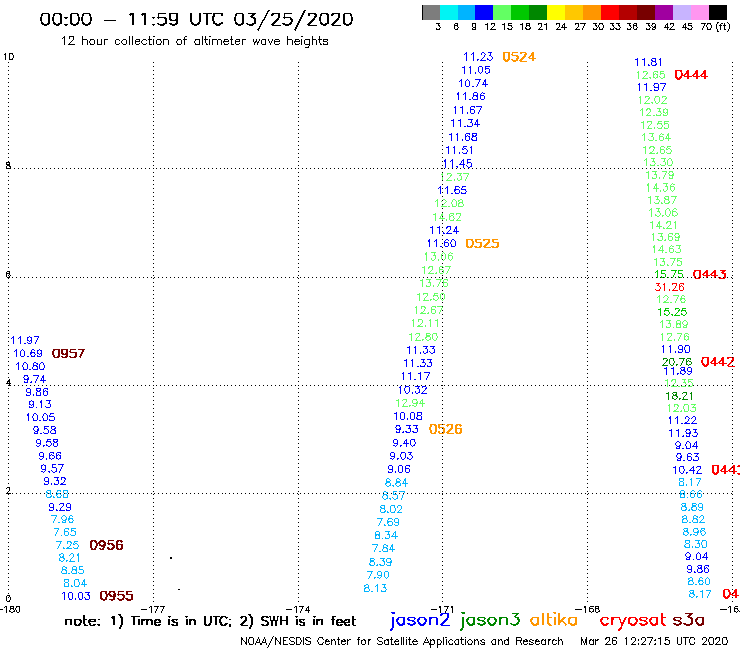Screen dimensions: 740x650
Task: Click the 'Mar 26 12:27:15 UTC 2020' timestamp
Action: click(654, 641)
